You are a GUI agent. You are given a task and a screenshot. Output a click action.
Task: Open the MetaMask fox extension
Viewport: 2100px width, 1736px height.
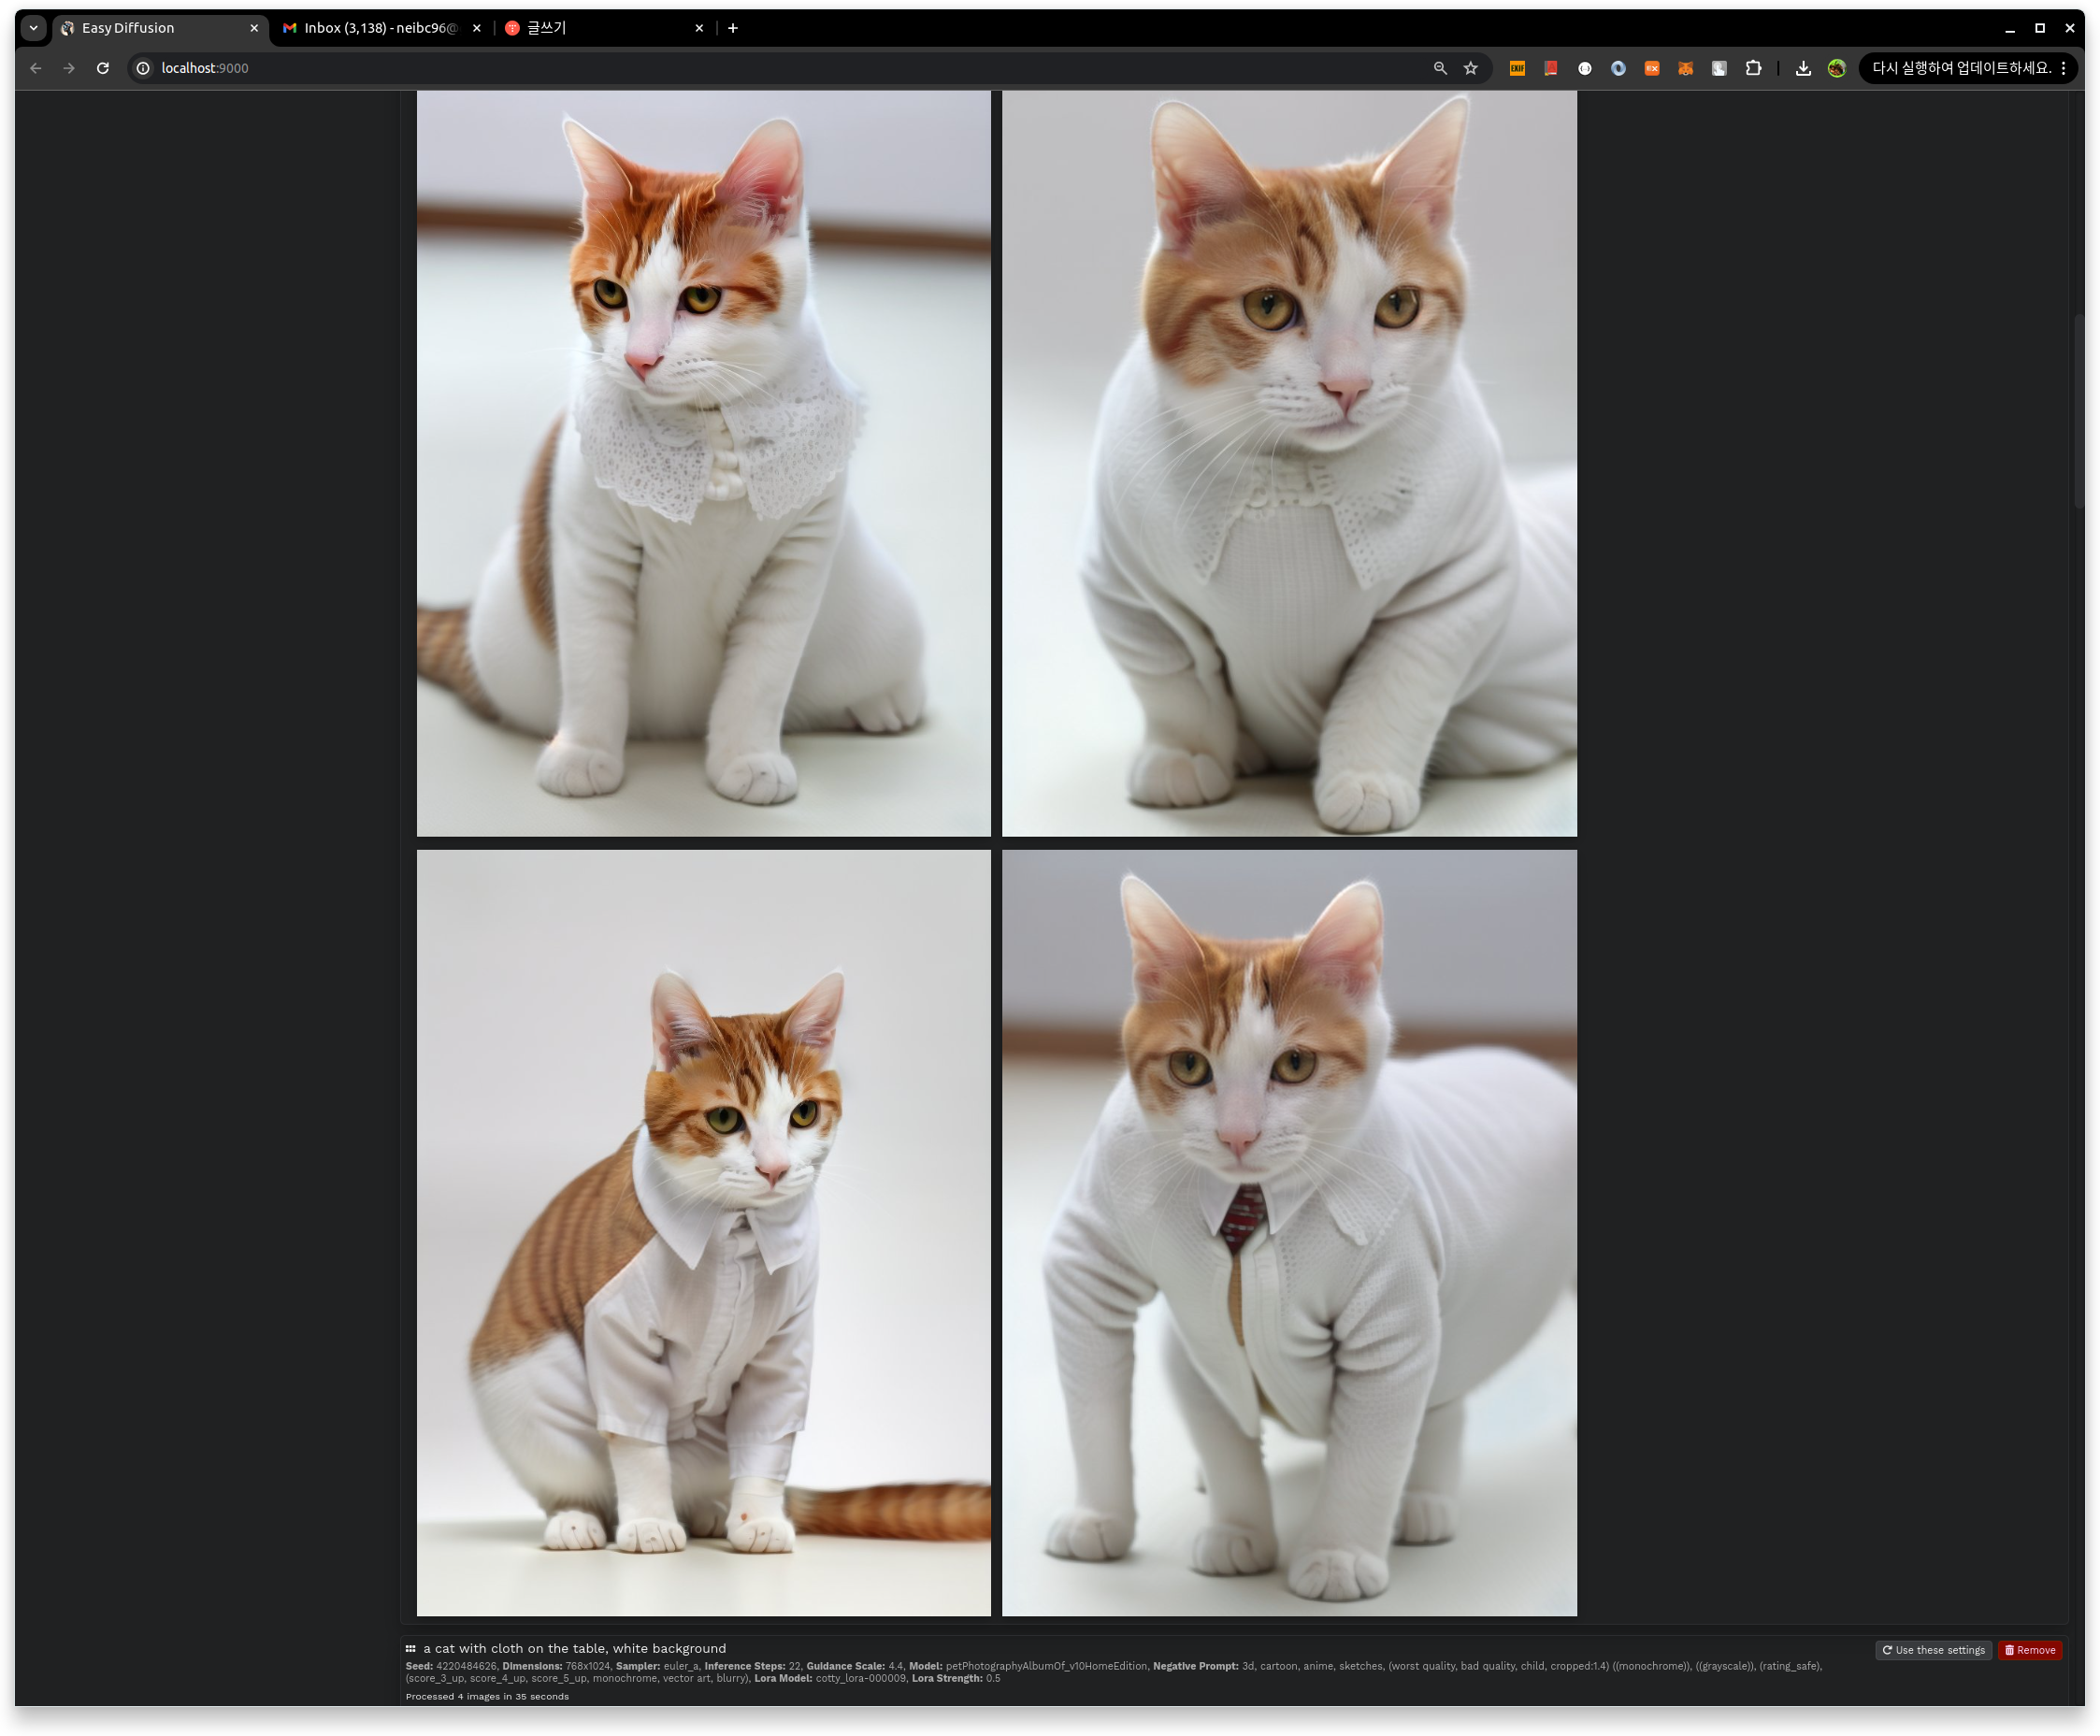(1685, 68)
